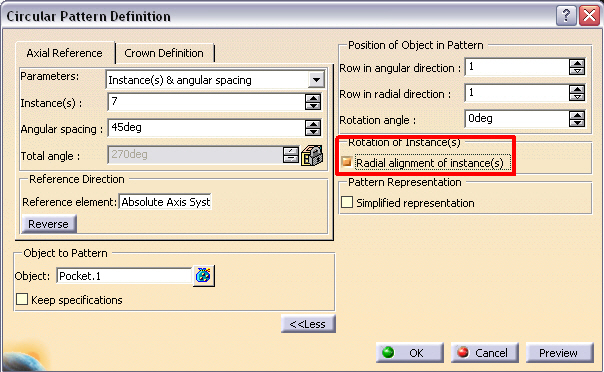Decrease the Angular spacing value with down arrow
This screenshot has height=372, width=604.
coord(313,132)
